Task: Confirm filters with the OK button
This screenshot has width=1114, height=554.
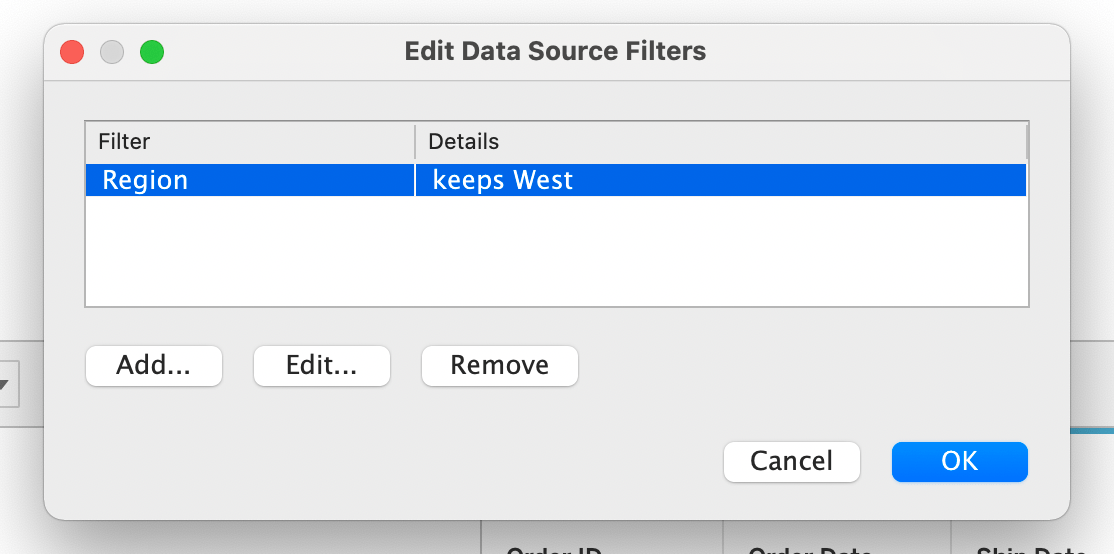Action: [x=959, y=461]
